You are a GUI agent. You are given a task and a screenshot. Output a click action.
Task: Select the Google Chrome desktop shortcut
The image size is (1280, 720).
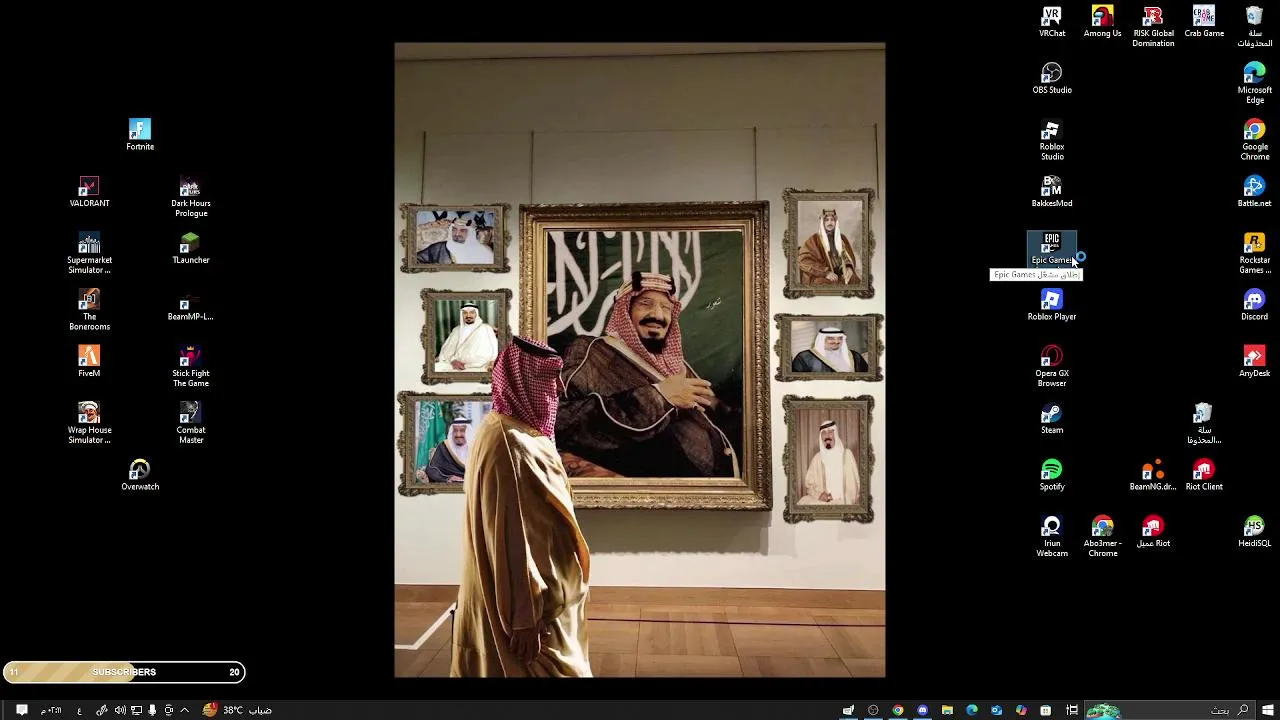(x=1254, y=140)
